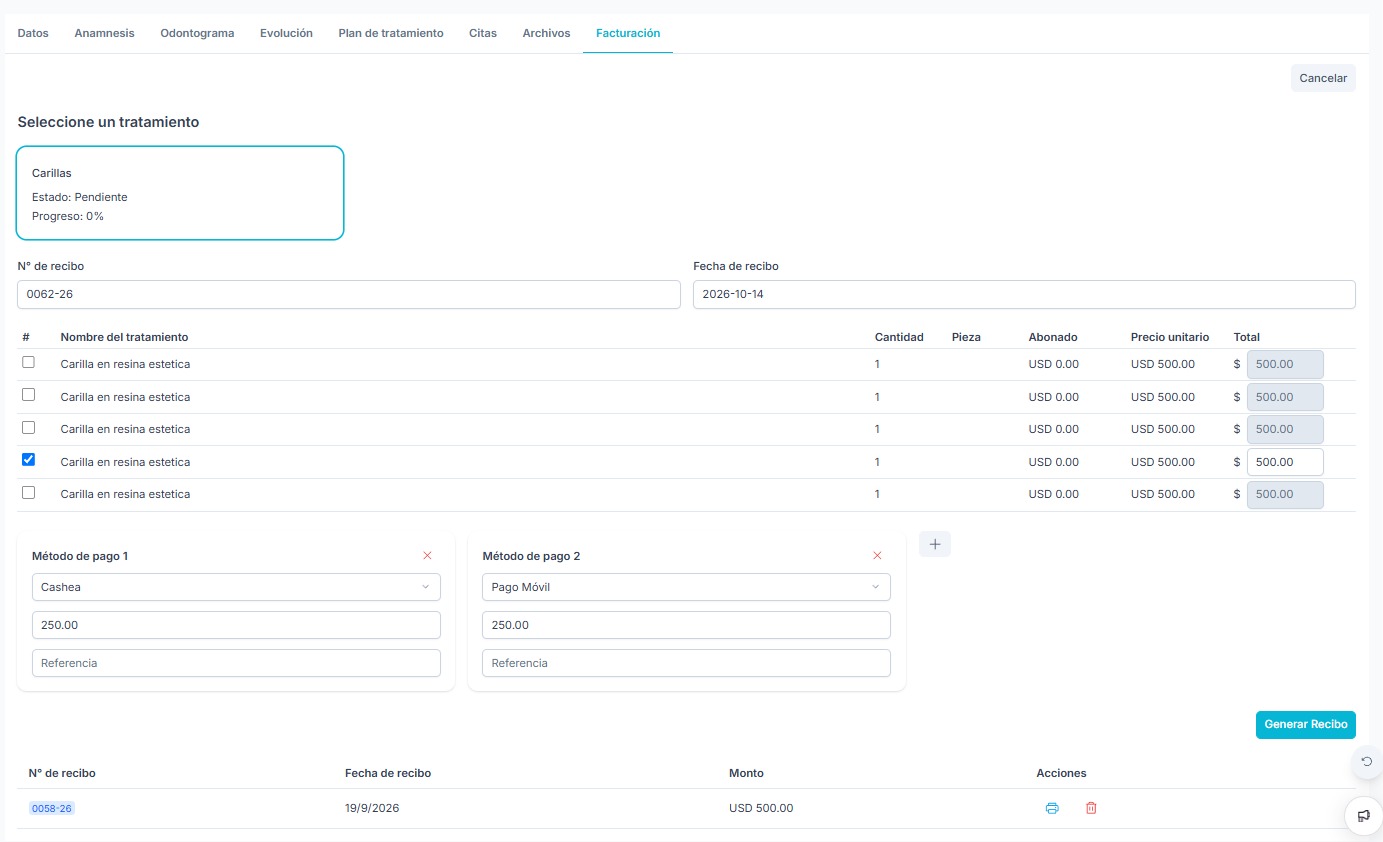This screenshot has width=1383, height=842.
Task: Go to the Odontograma tab
Action: pyautogui.click(x=197, y=33)
